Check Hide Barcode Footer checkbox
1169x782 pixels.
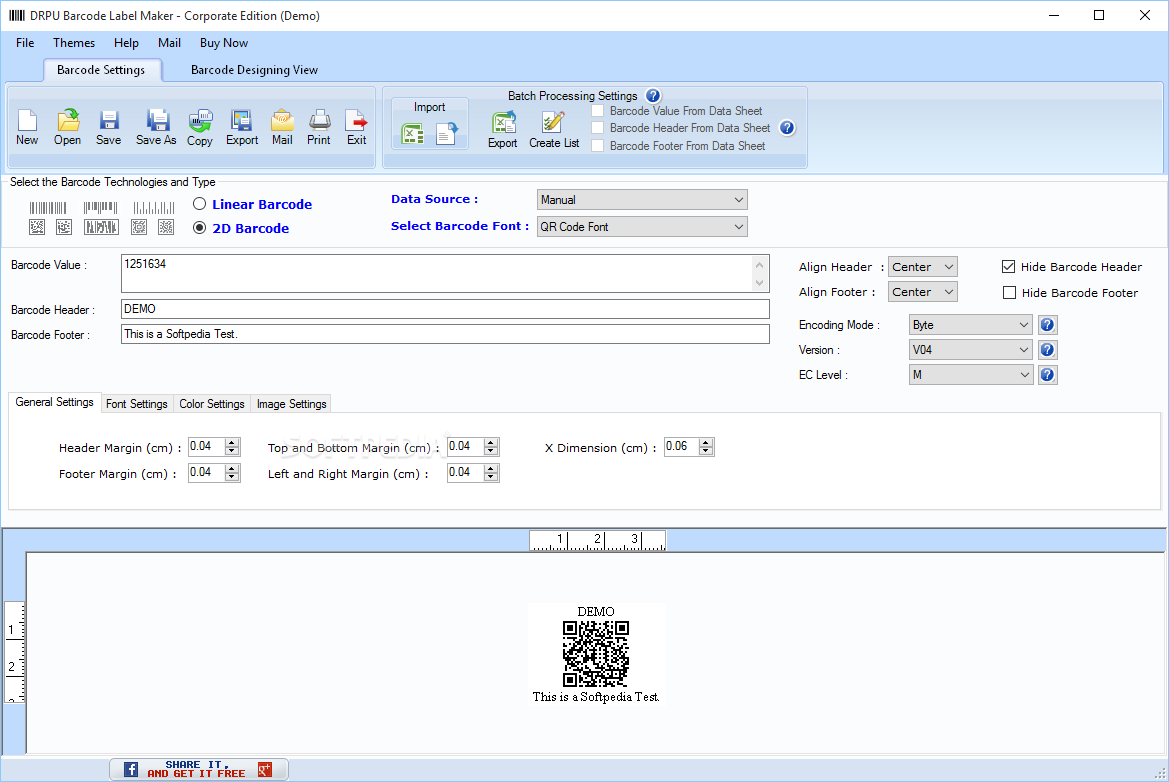(1009, 293)
